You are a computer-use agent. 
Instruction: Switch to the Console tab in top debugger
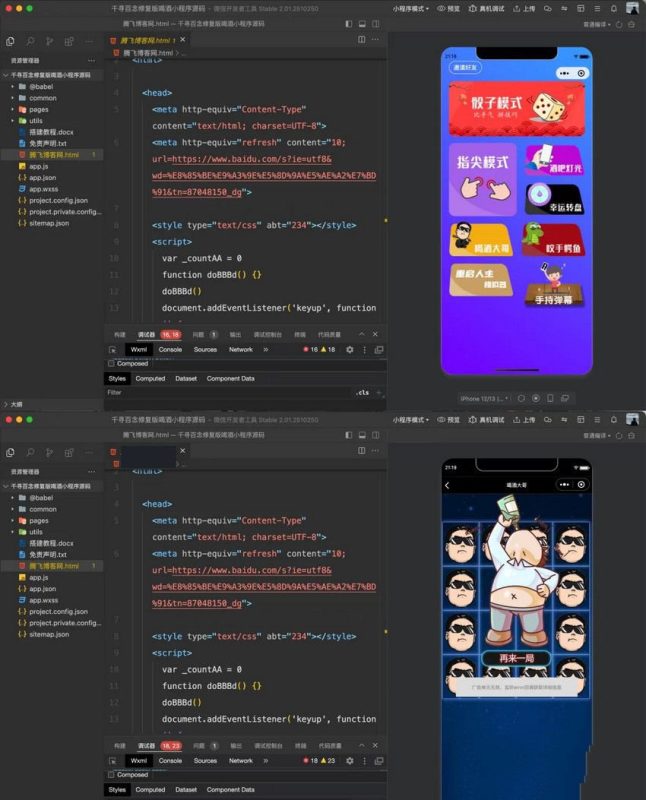tap(170, 350)
